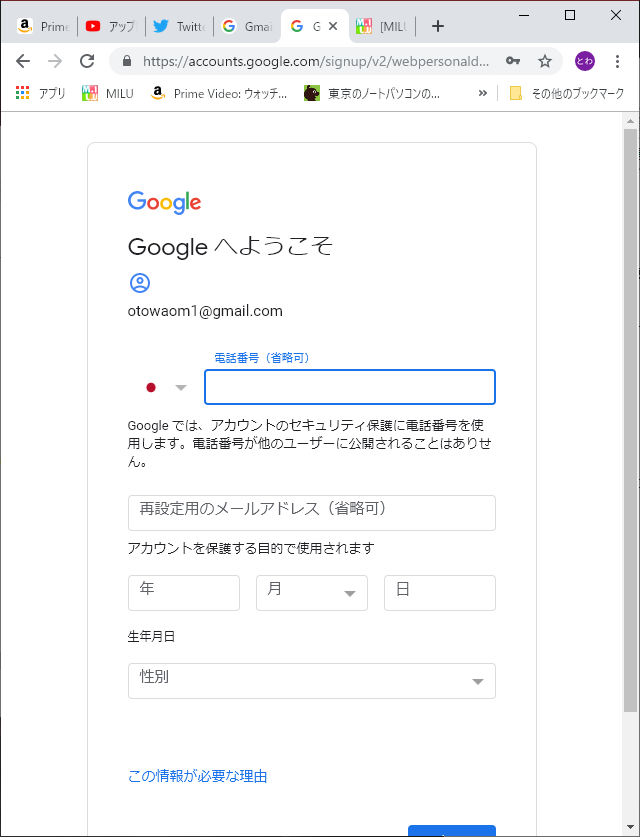Click the Google へようこそ heading
640x837 pixels.
230,247
